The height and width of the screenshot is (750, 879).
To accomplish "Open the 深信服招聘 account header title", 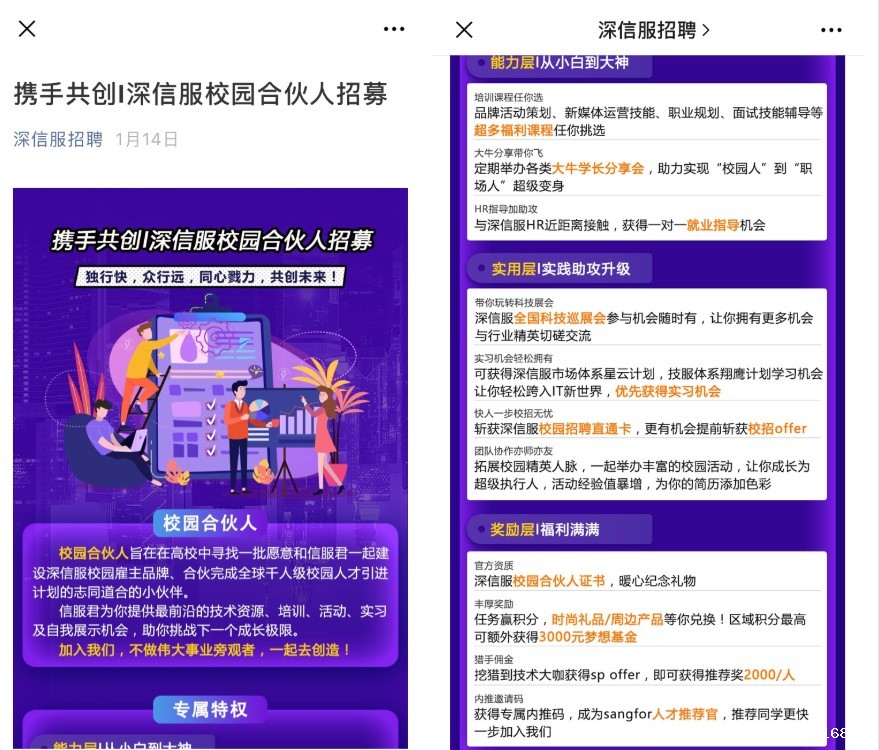I will tap(653, 30).
